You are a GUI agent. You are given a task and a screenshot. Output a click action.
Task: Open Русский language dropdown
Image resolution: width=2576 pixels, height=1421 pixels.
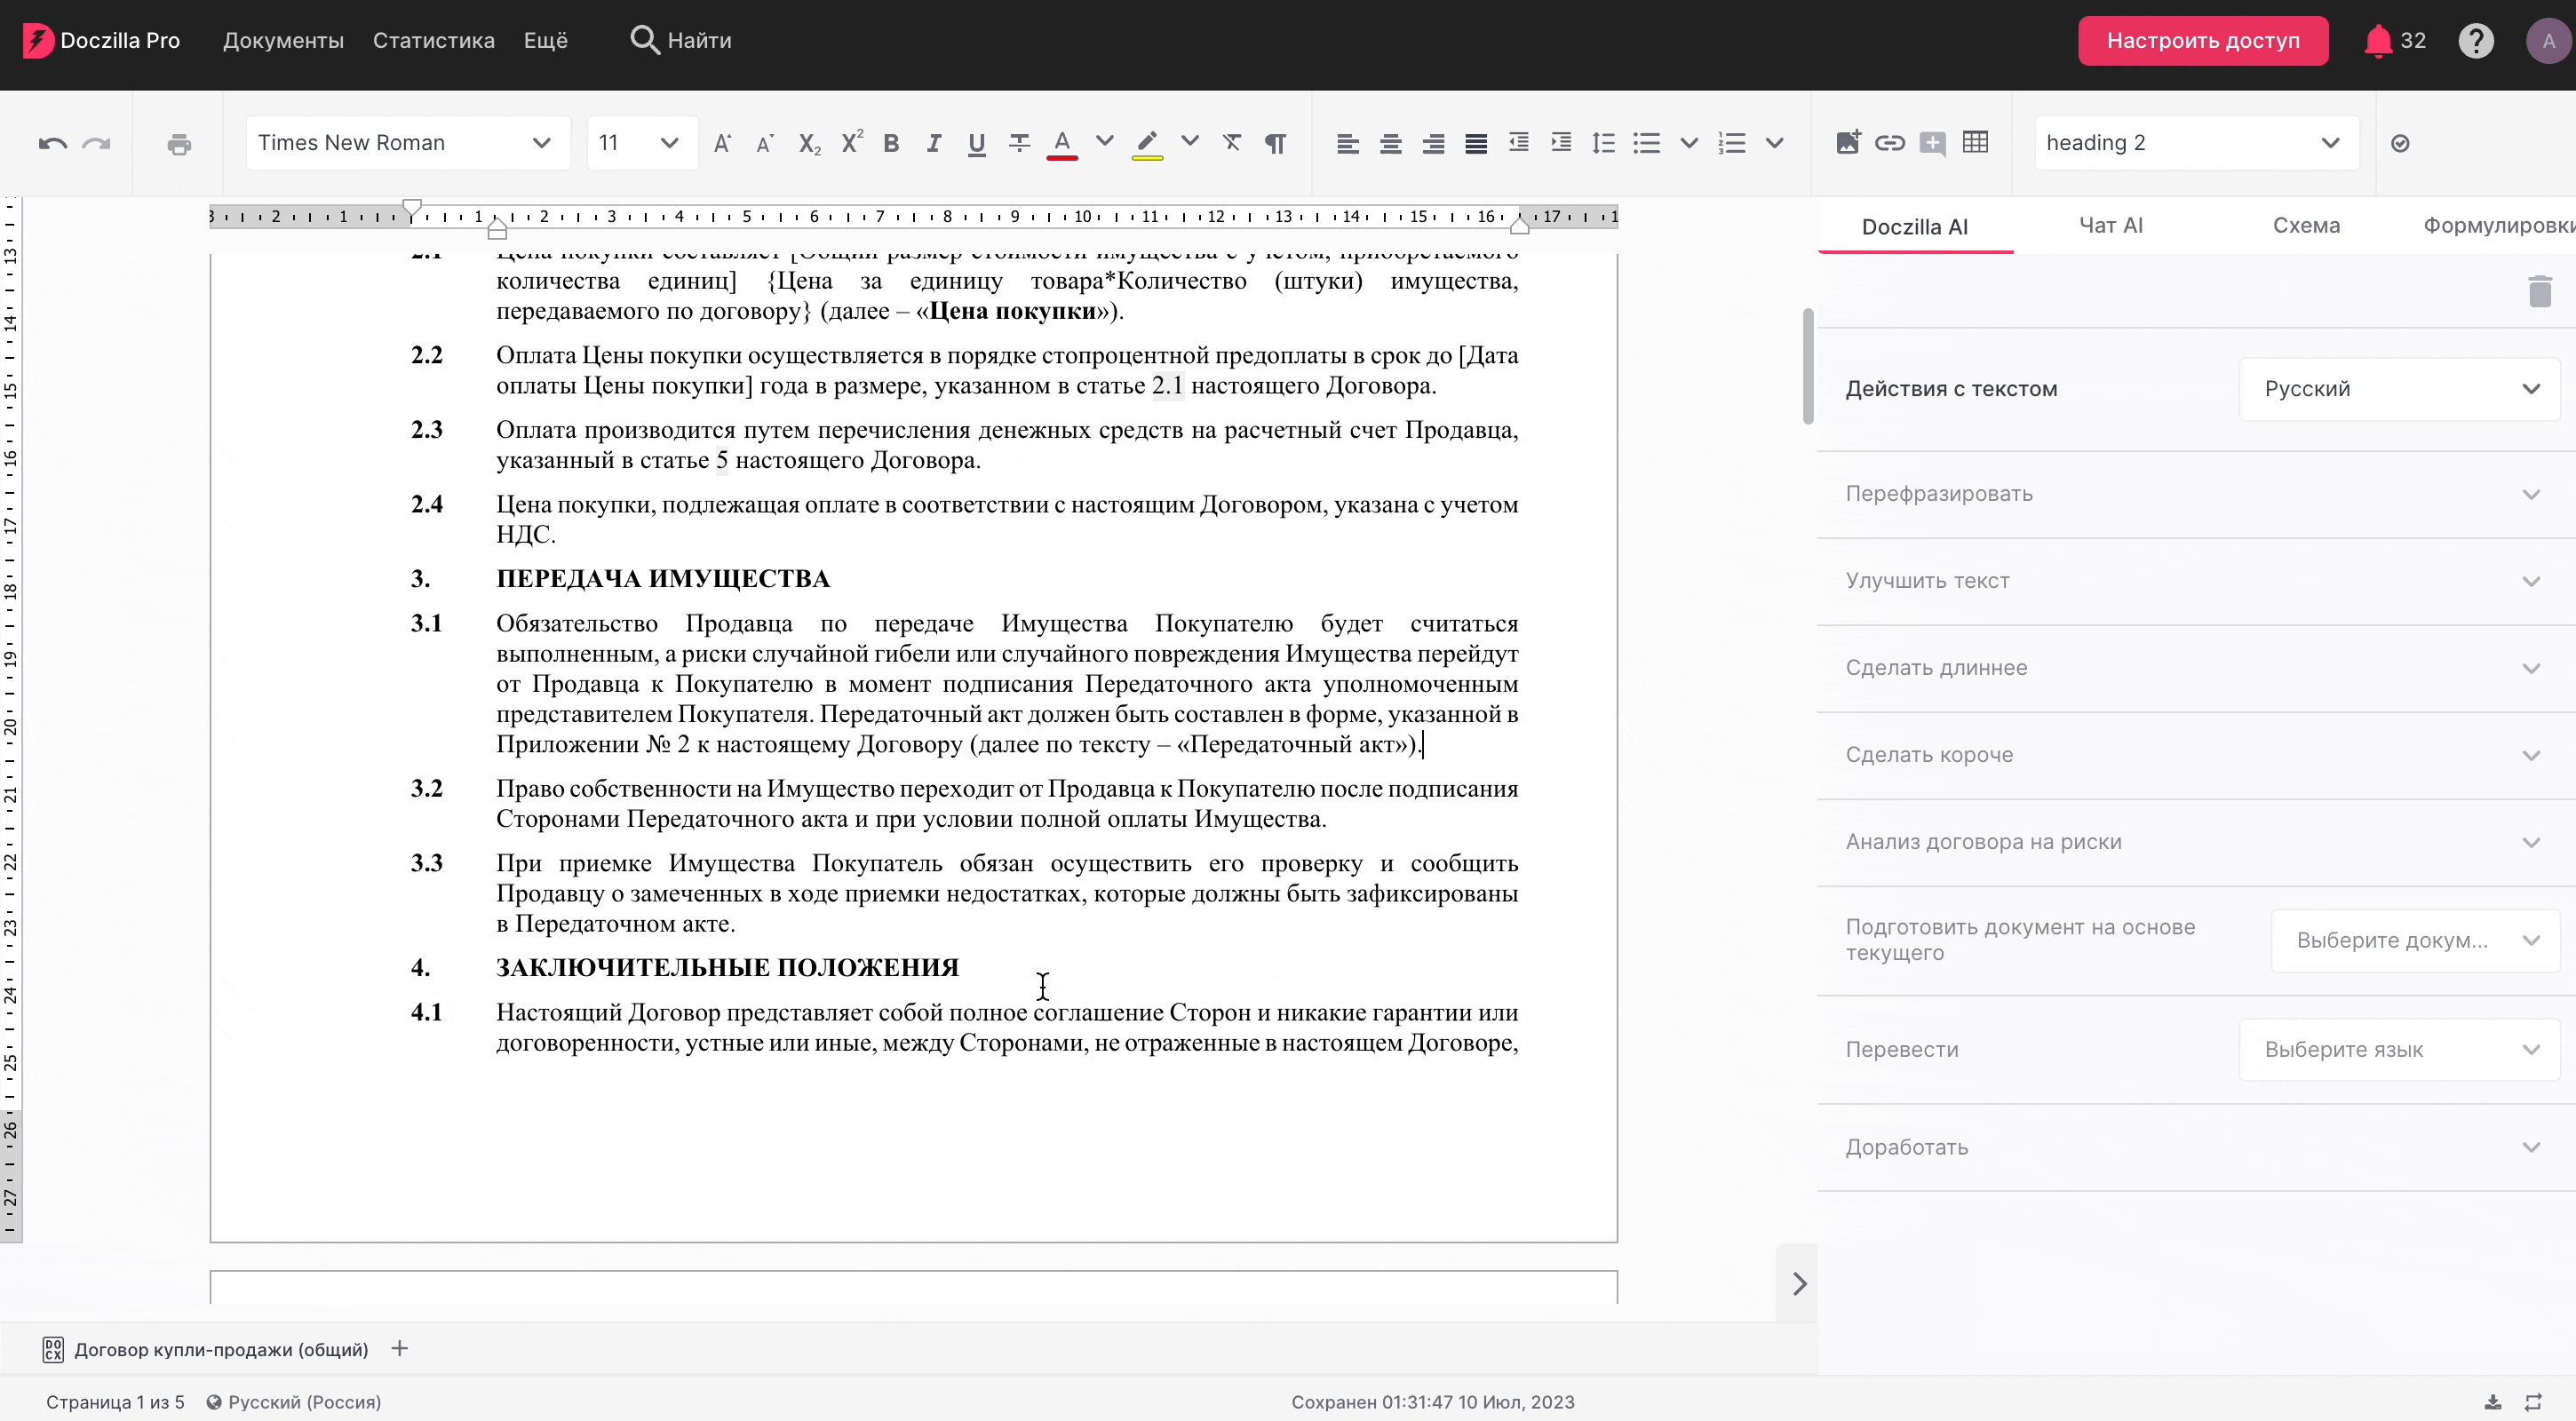pyautogui.click(x=2399, y=389)
